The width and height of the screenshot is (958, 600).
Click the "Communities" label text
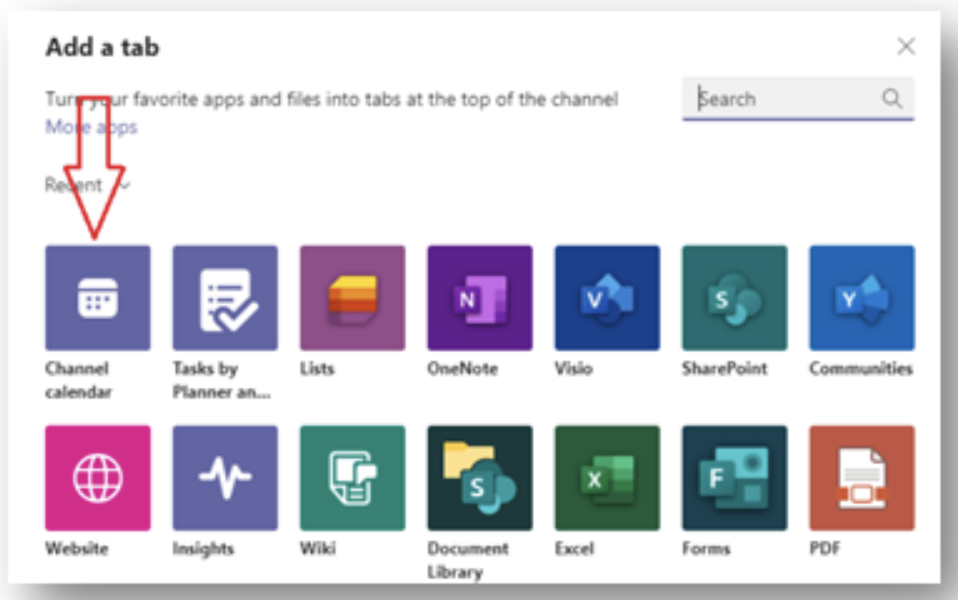click(x=861, y=368)
